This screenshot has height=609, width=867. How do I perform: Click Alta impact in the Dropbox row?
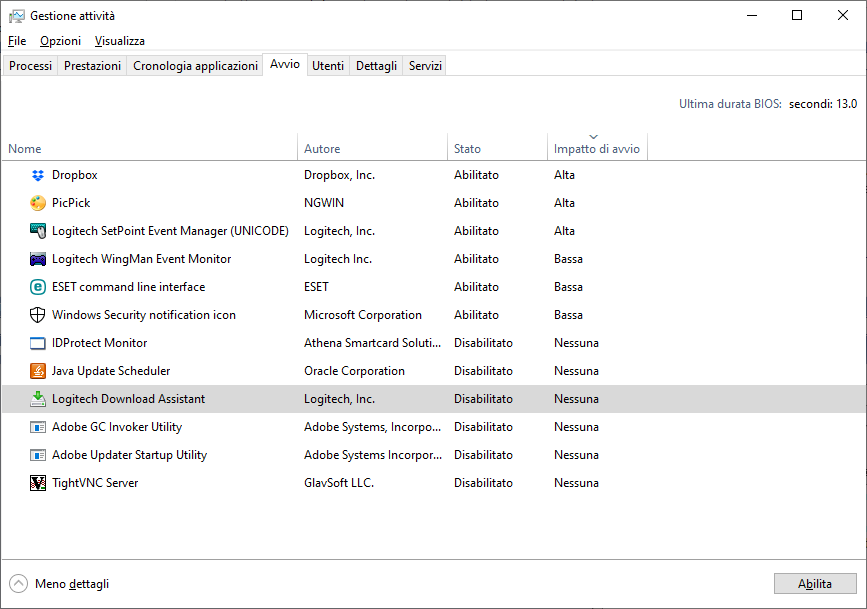(x=565, y=175)
